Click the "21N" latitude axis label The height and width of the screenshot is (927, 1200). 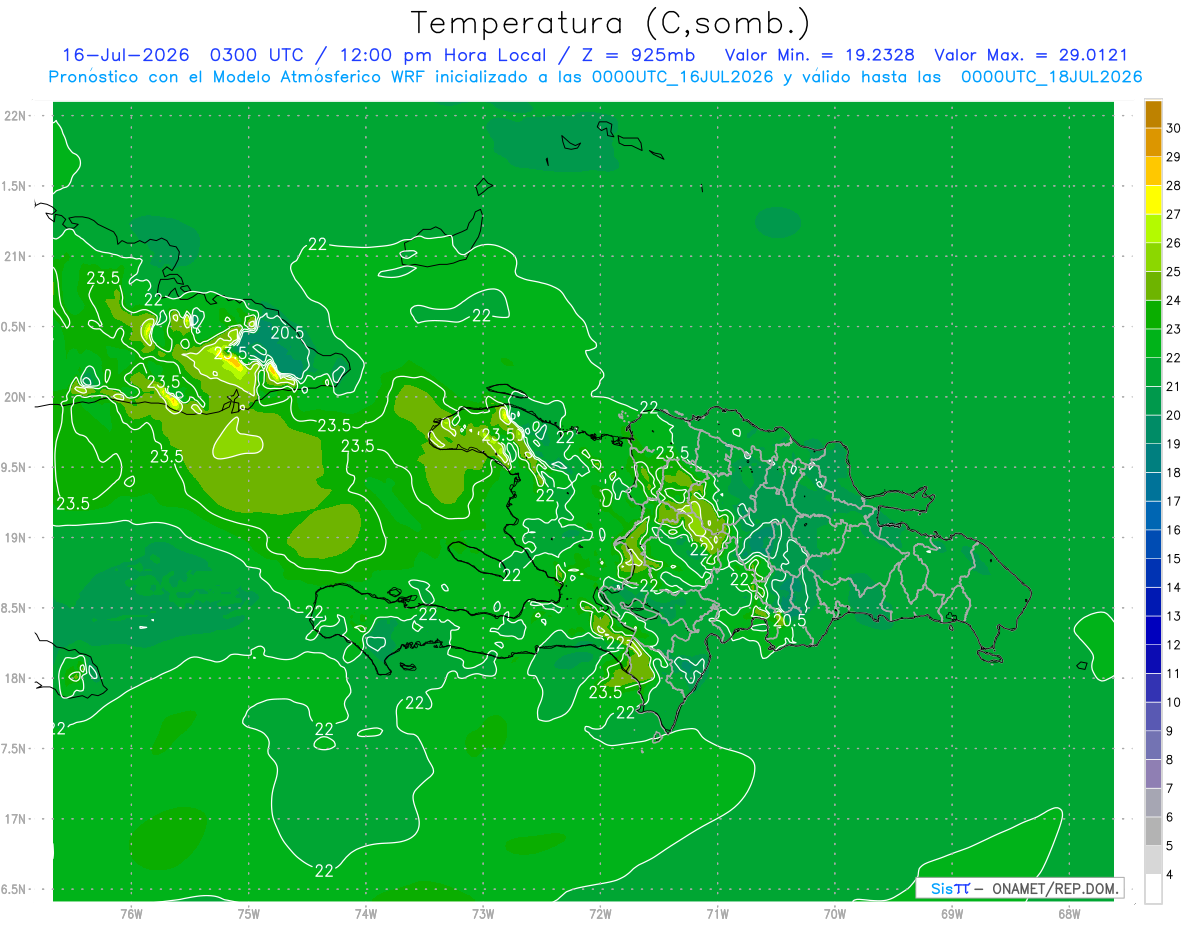[16, 256]
